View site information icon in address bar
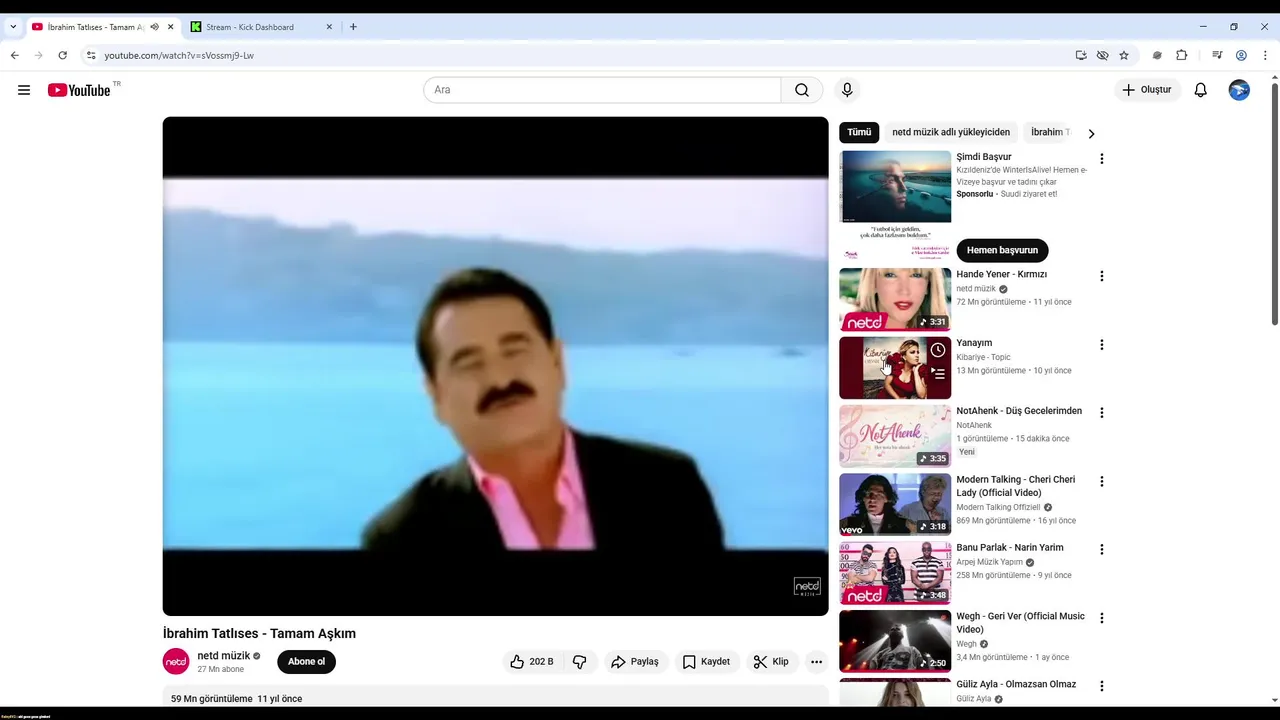The width and height of the screenshot is (1280, 720). click(x=91, y=56)
